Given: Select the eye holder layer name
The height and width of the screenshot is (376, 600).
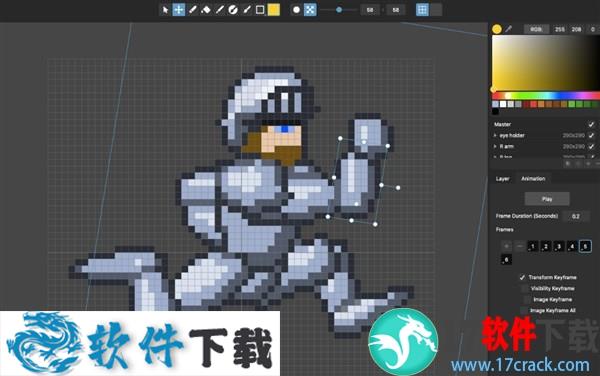Looking at the screenshot, I should (x=512, y=135).
